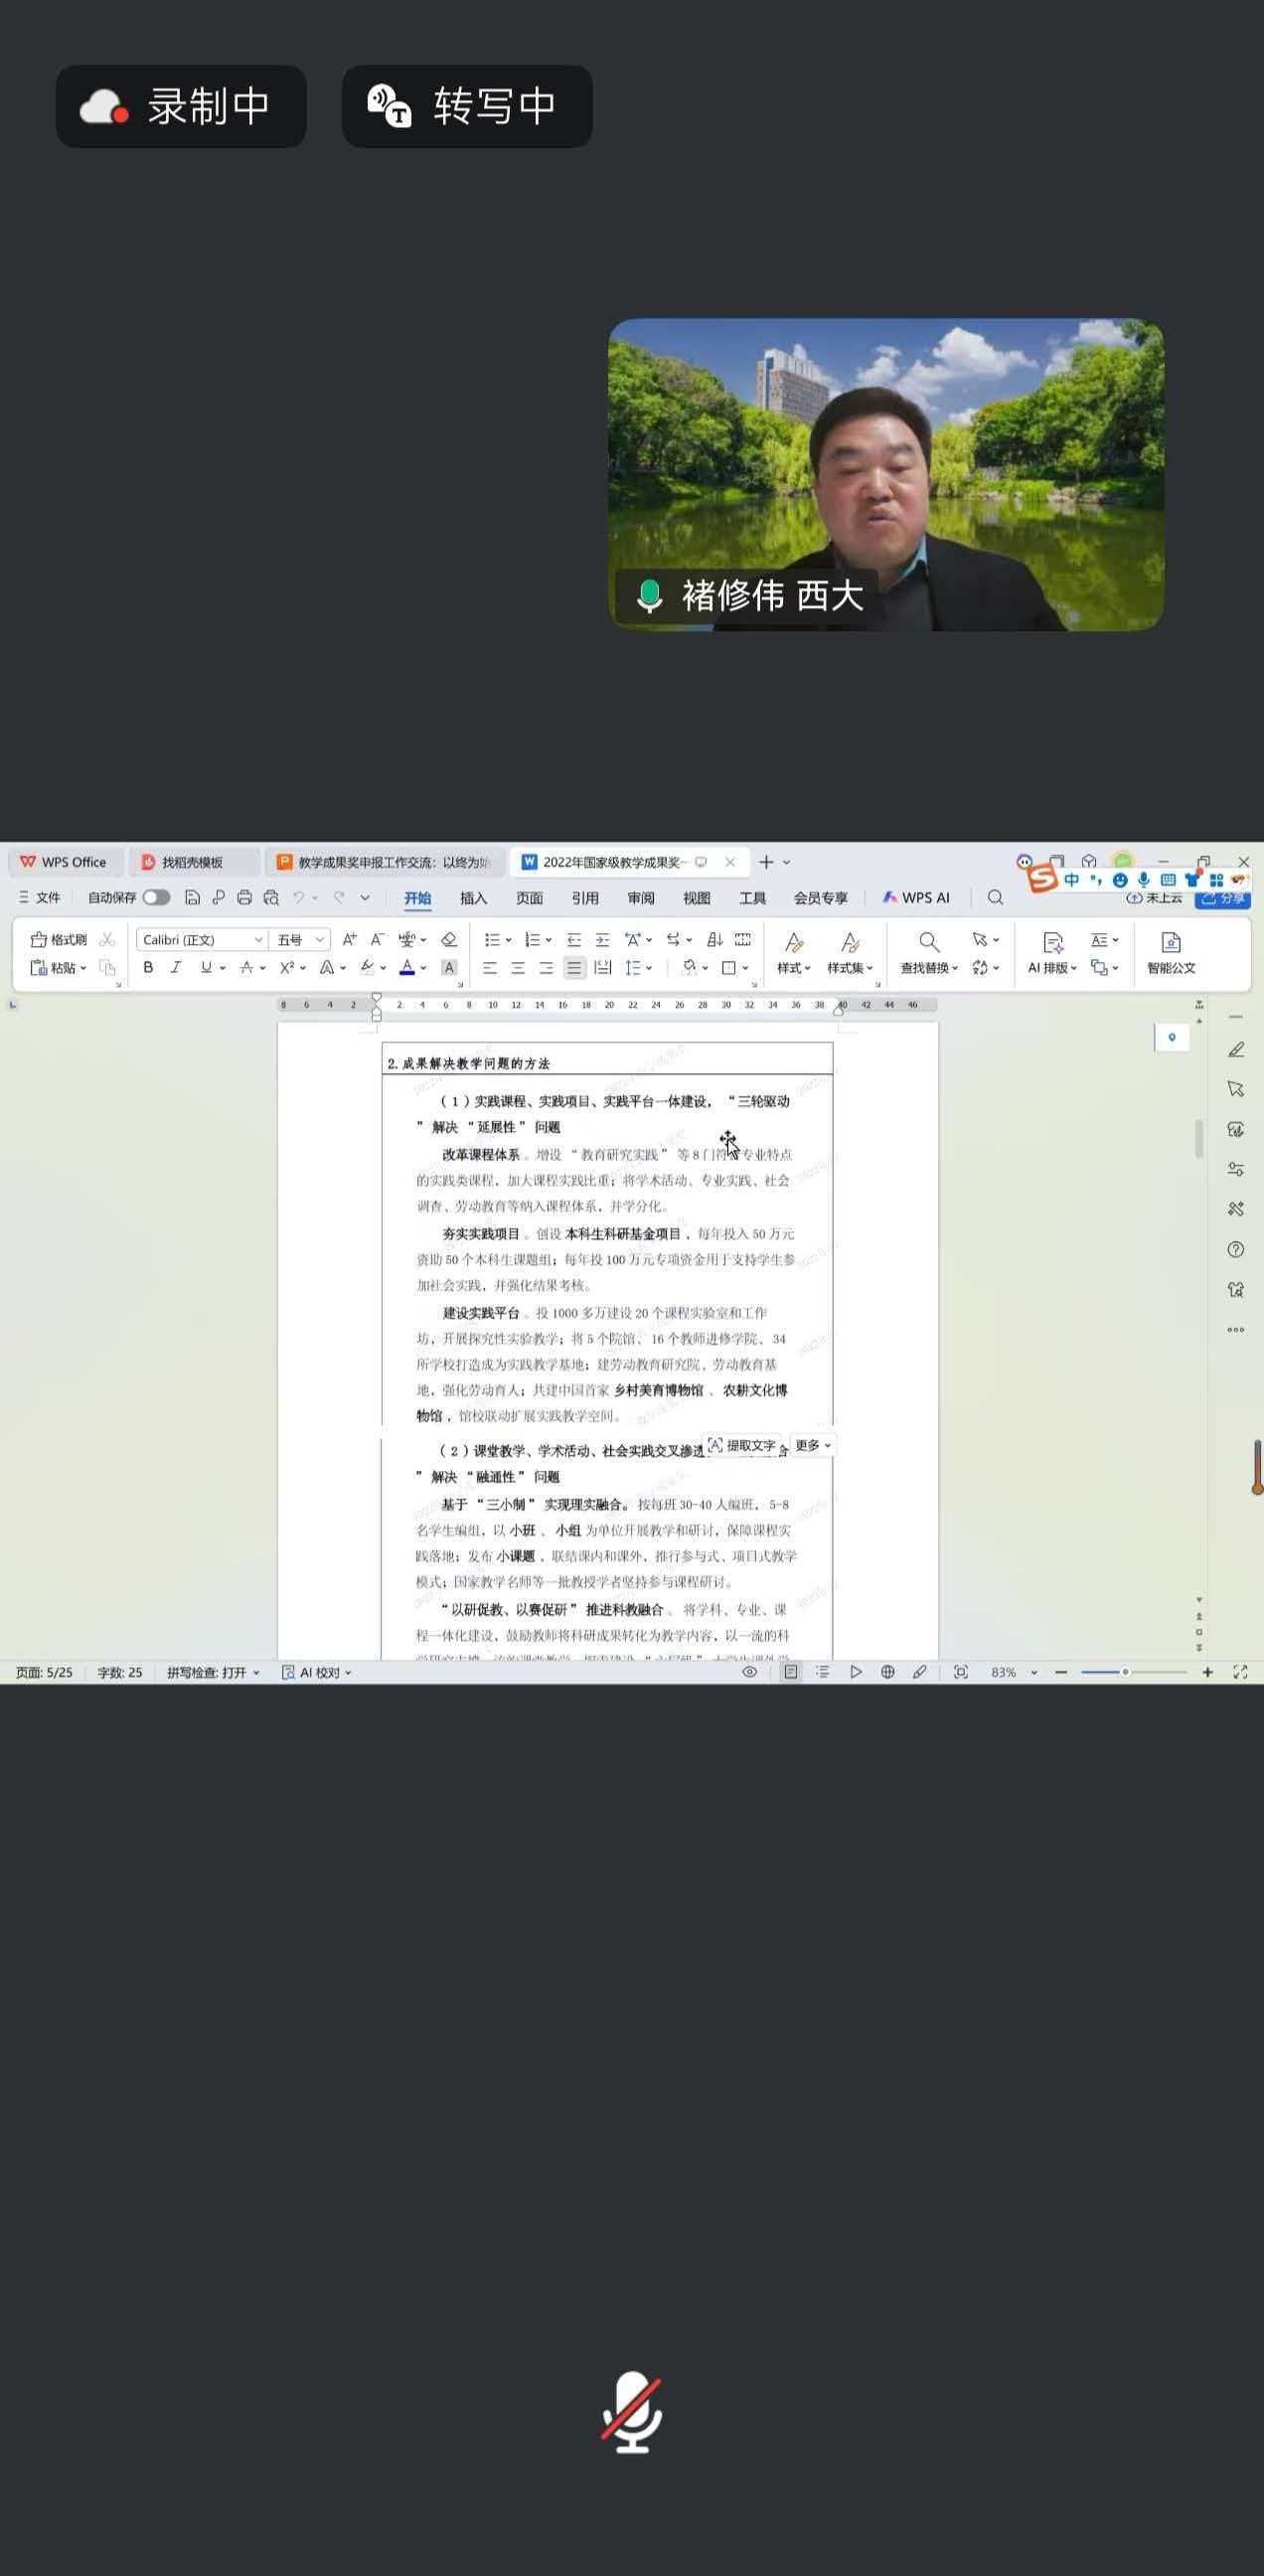Open the 五号 font size dropdown

pos(319,939)
